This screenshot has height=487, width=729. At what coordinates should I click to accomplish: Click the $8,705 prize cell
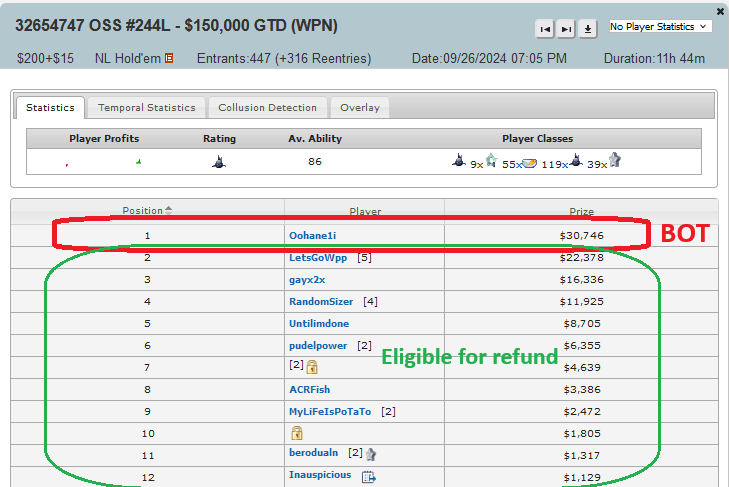(581, 324)
